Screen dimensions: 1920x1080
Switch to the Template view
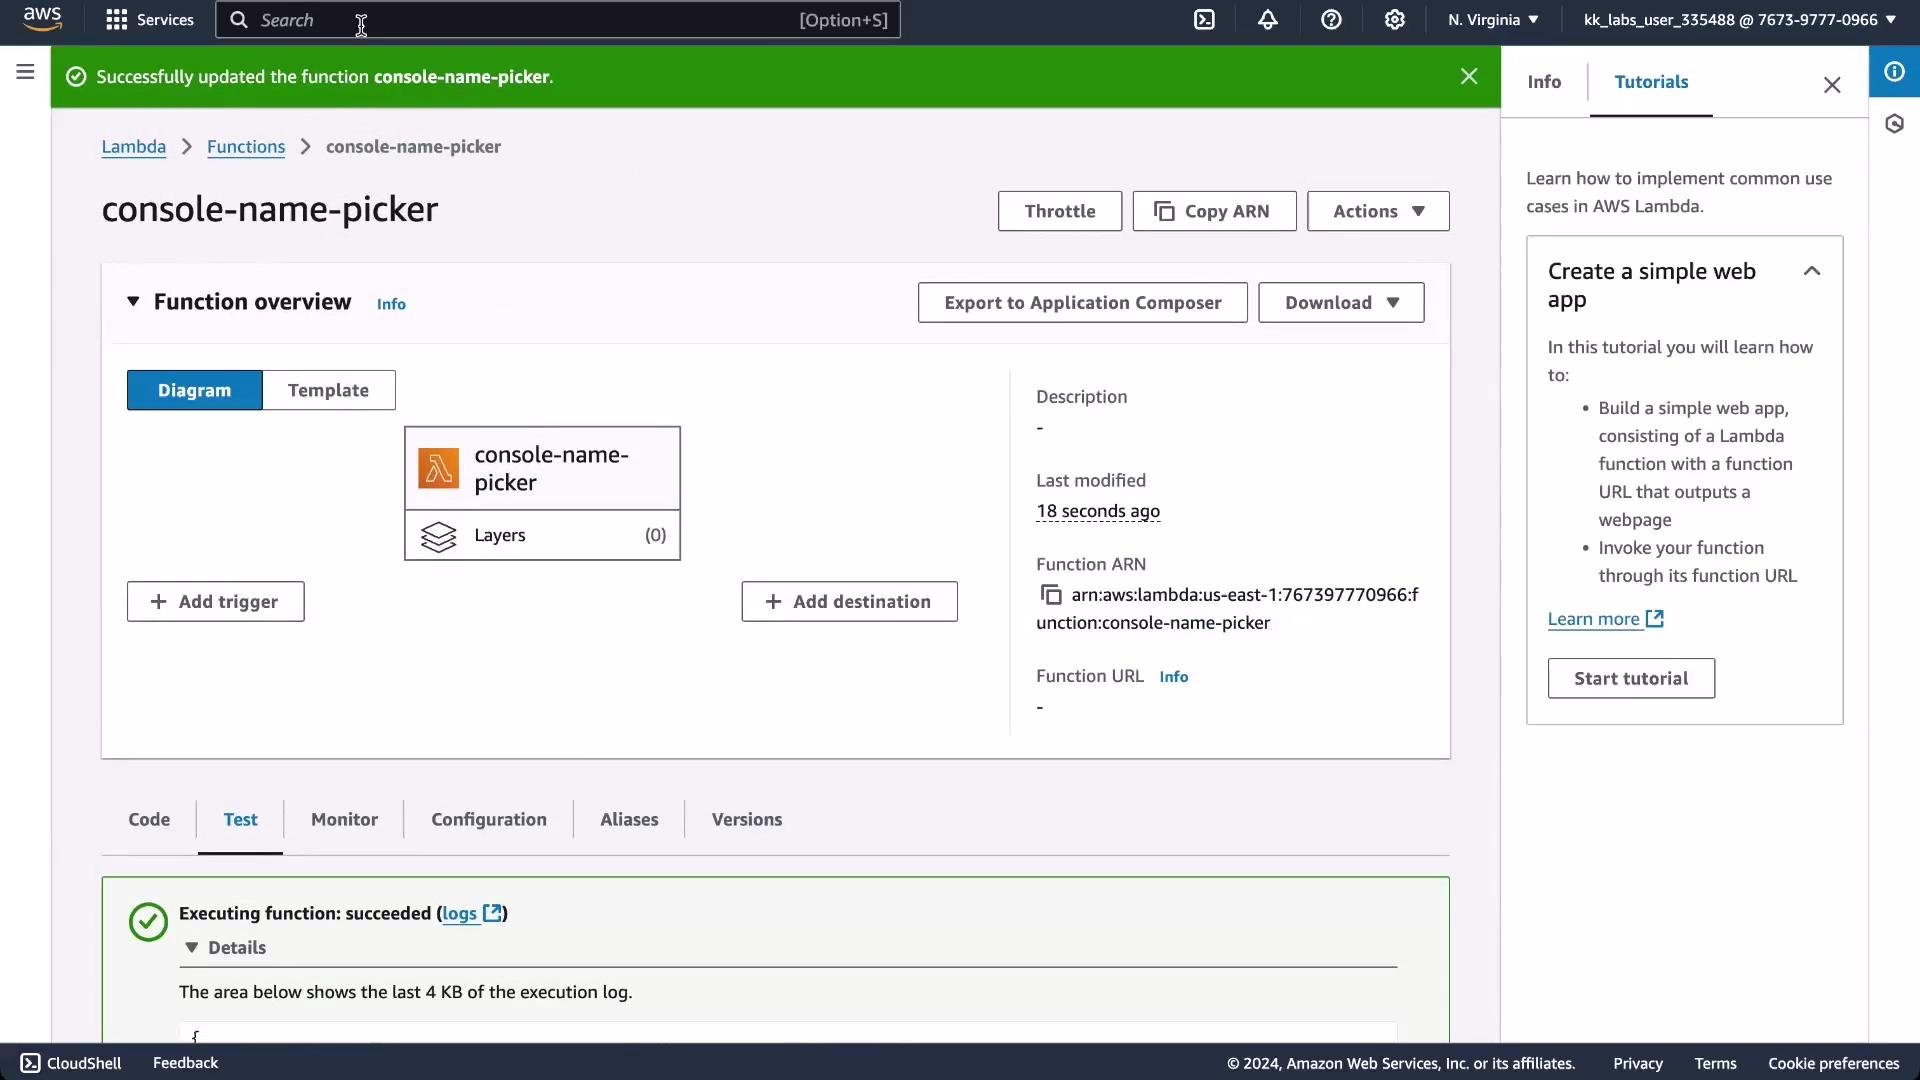coord(328,390)
